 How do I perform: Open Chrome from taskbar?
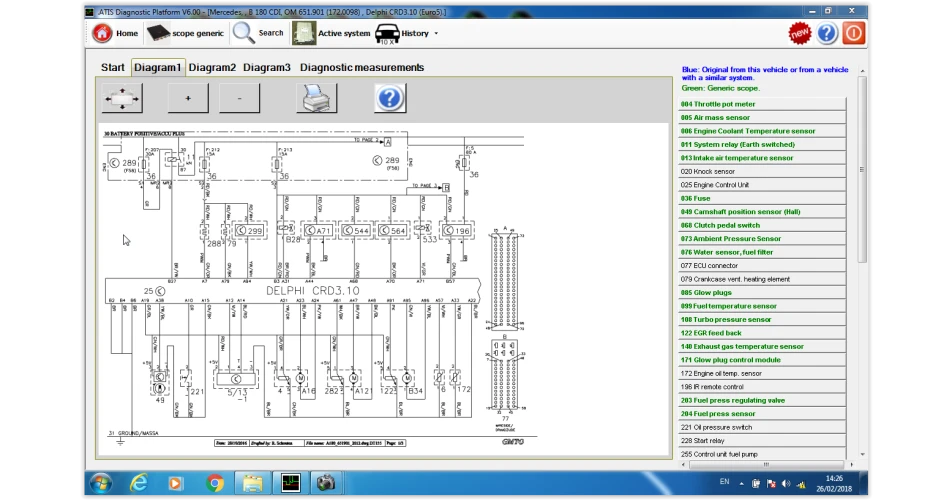pyautogui.click(x=214, y=484)
